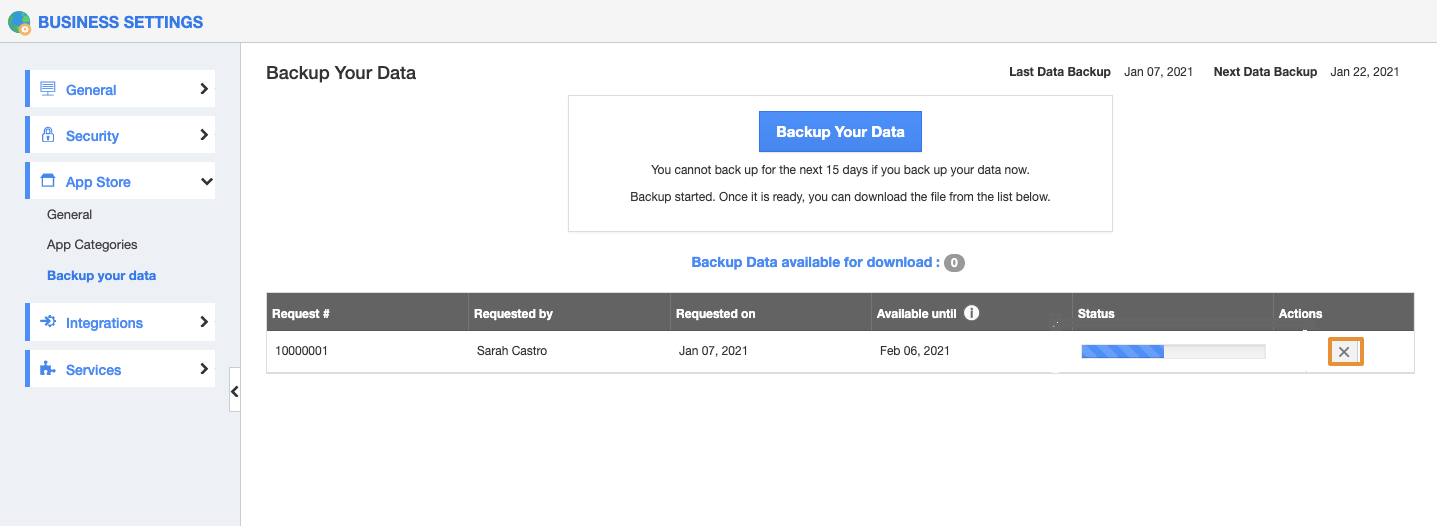Image resolution: width=1437 pixels, height=526 pixels.
Task: Click the App Store storefront icon
Action: tap(48, 181)
